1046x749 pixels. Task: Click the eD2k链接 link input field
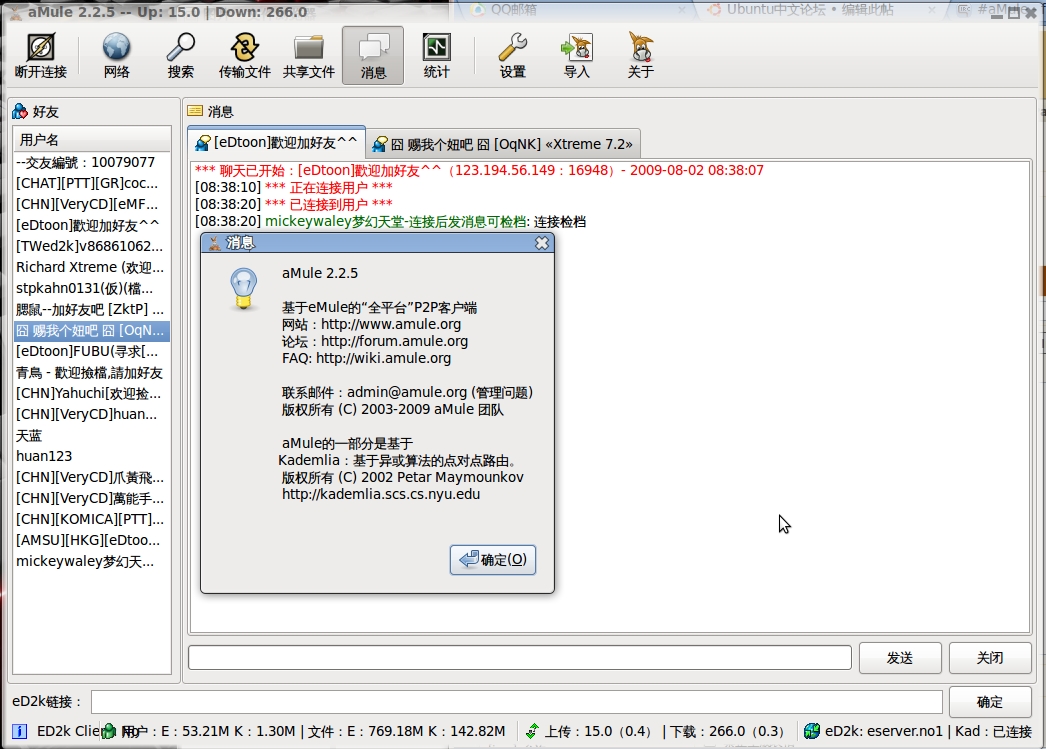516,702
